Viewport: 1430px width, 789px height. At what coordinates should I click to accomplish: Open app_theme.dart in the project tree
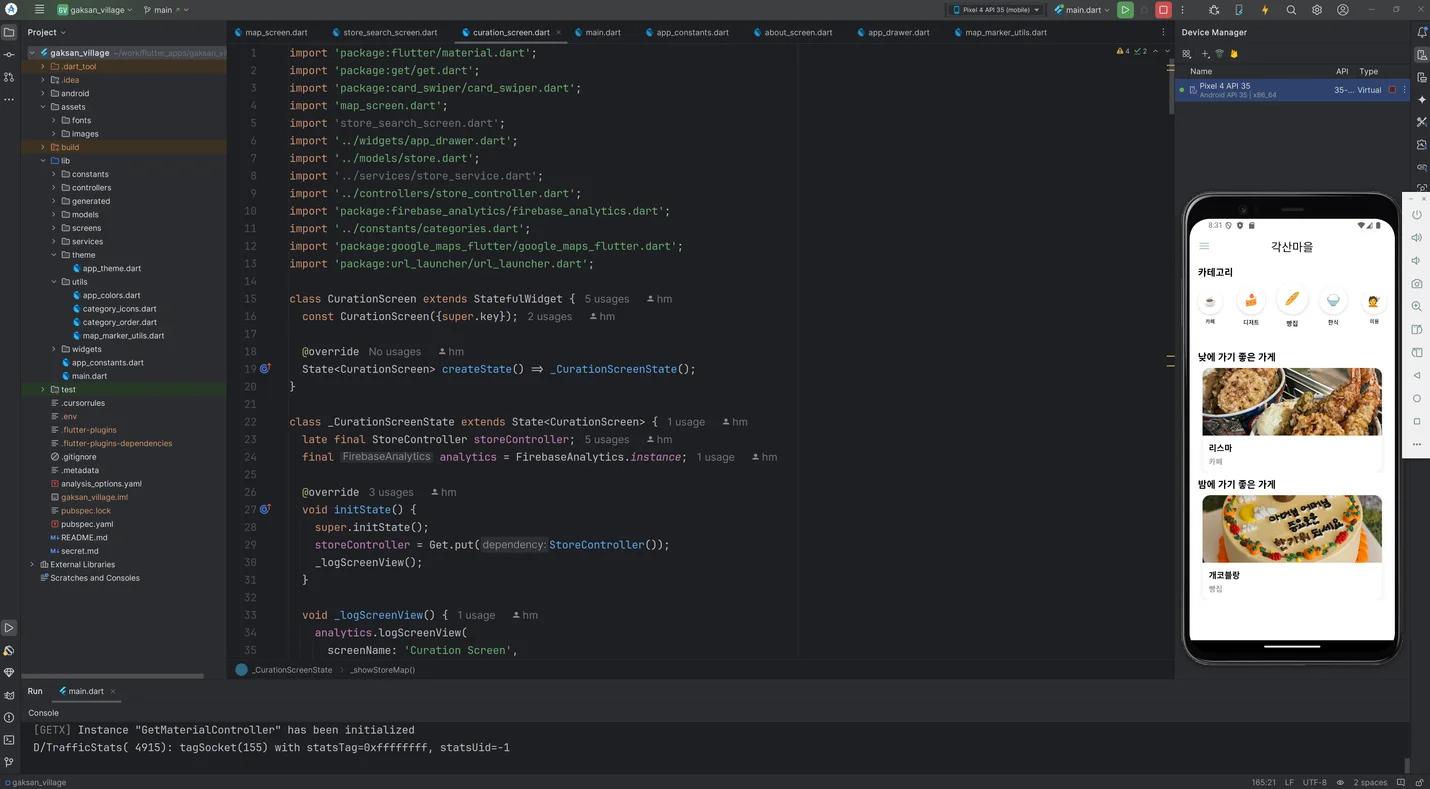pos(111,268)
